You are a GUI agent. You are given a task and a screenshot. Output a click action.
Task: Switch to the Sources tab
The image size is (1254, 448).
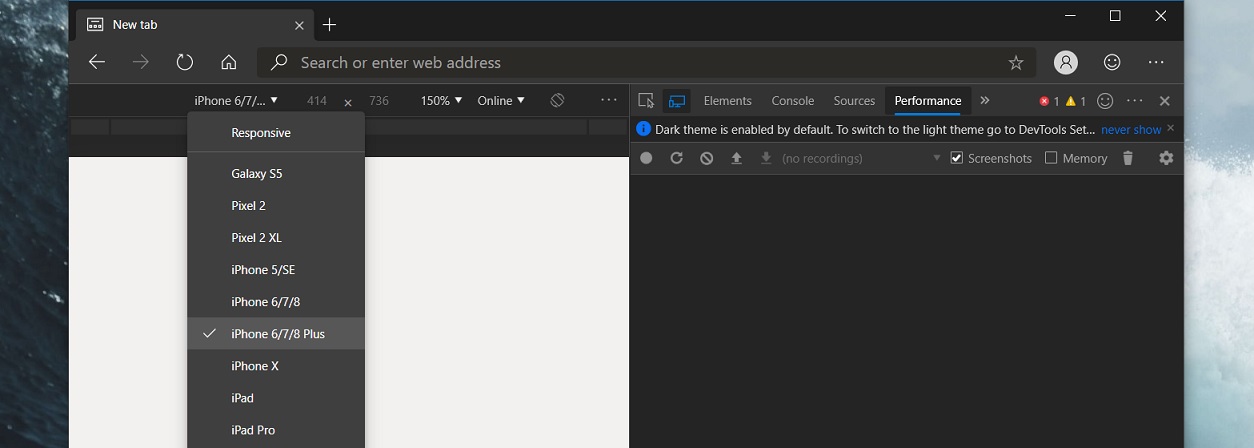(855, 100)
